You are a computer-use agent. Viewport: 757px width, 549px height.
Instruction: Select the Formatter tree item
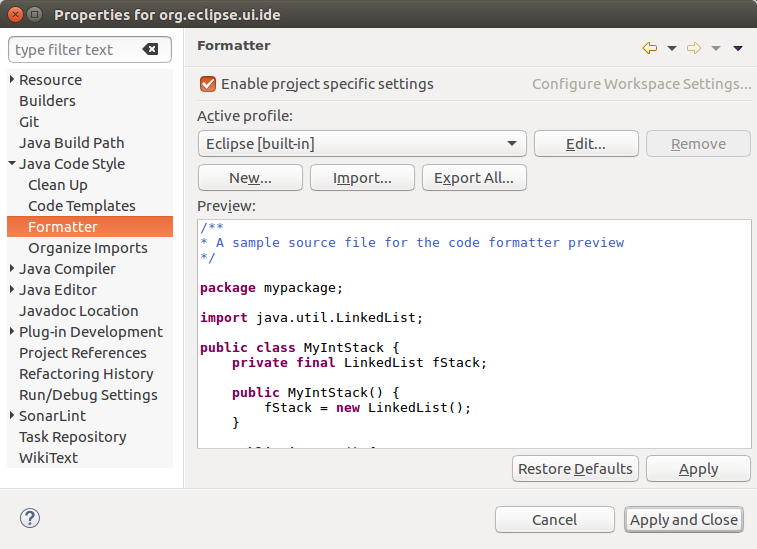[x=90, y=226]
